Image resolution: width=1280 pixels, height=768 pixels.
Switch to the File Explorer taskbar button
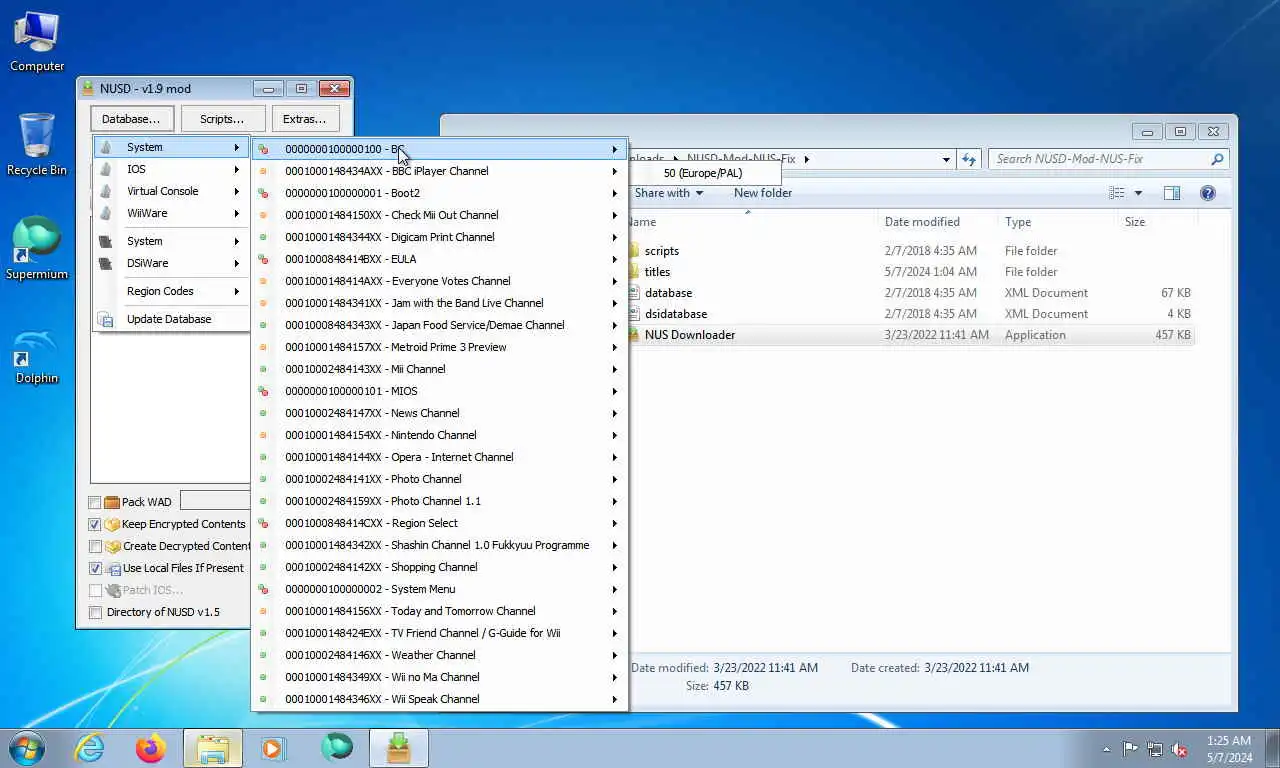(213, 748)
